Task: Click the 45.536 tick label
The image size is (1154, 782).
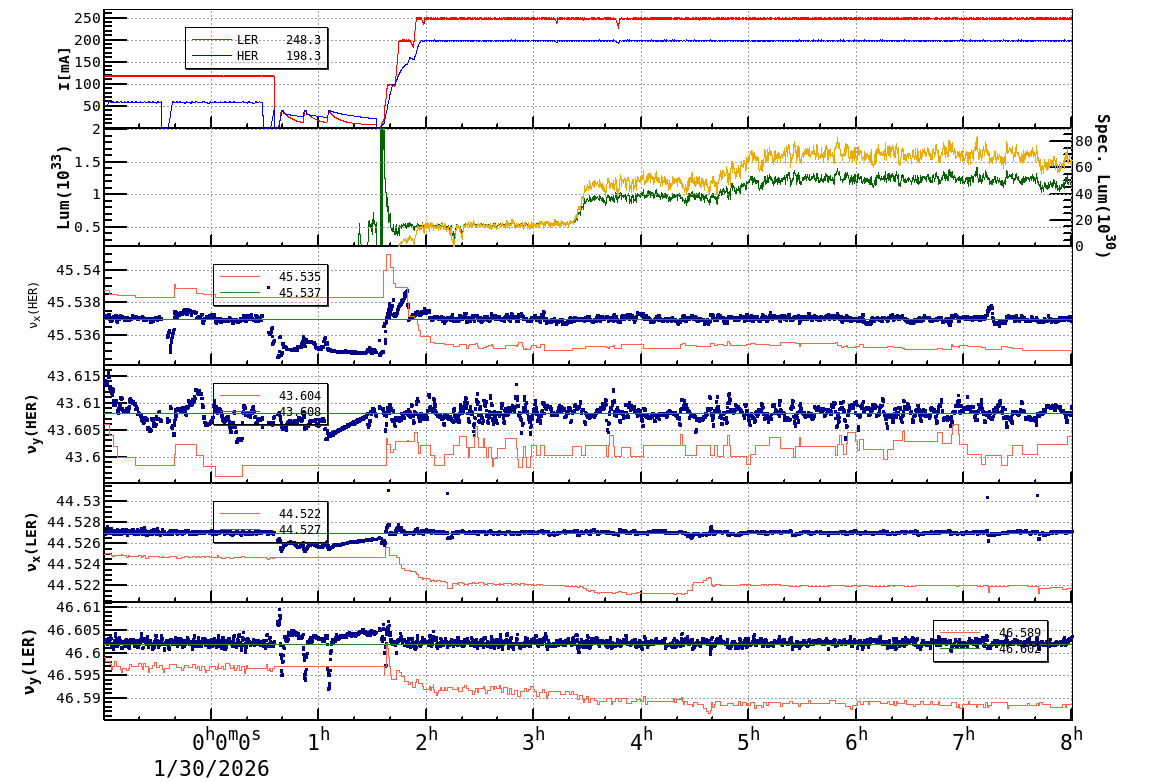Action: (74, 335)
